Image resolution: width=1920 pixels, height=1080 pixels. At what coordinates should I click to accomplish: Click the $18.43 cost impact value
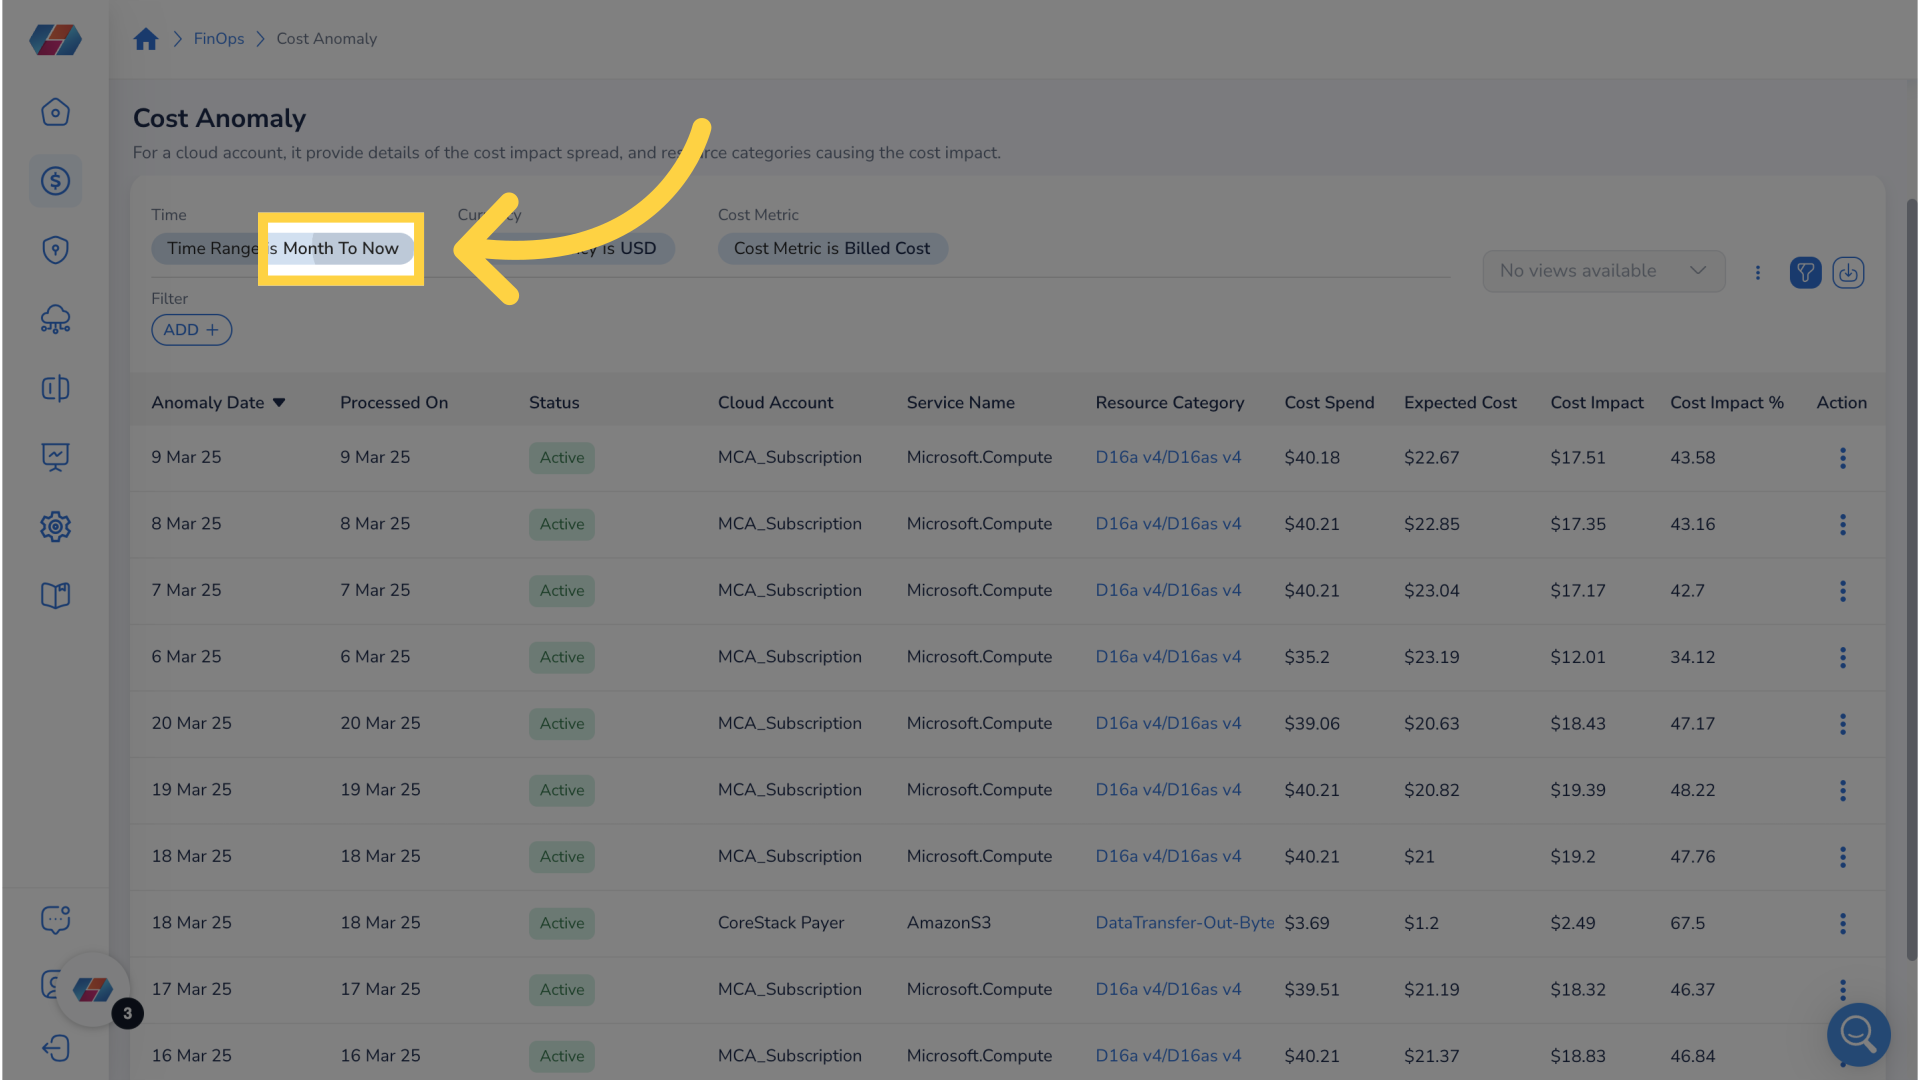pyautogui.click(x=1577, y=723)
